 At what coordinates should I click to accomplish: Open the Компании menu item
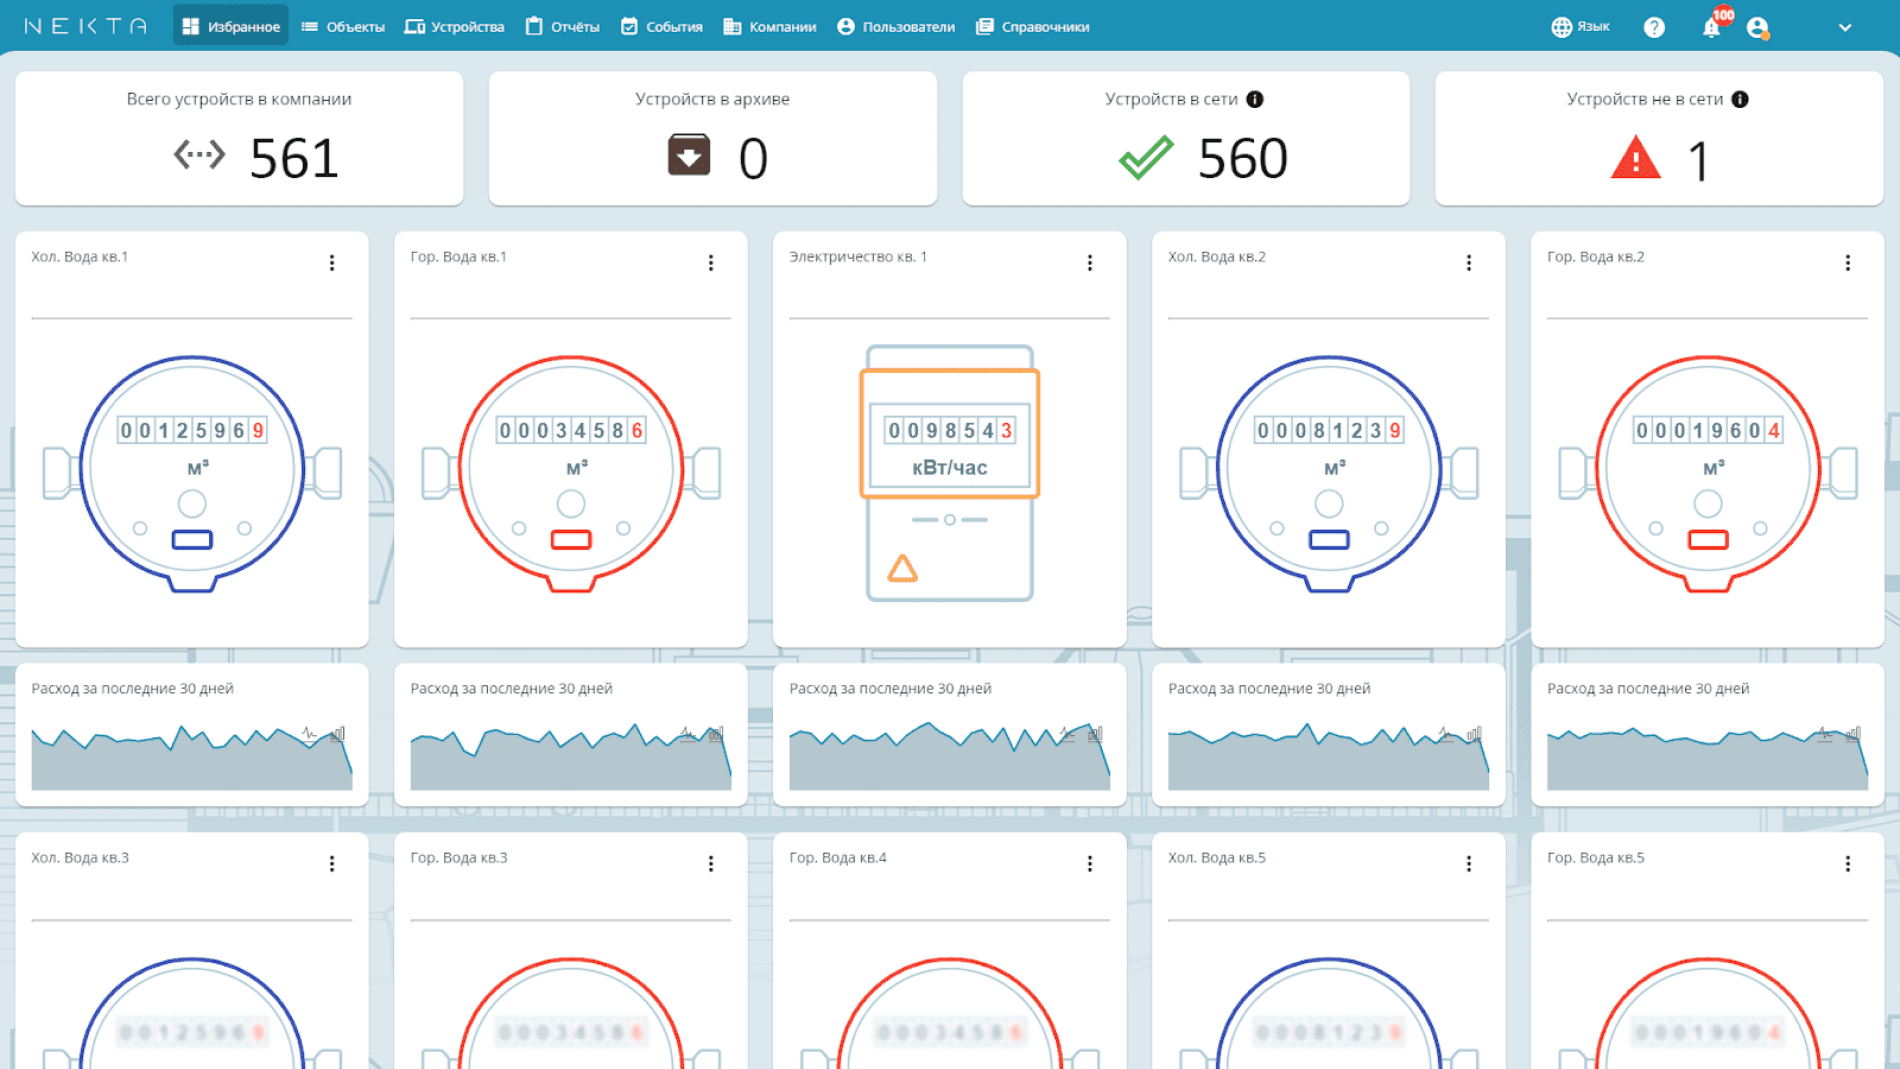tap(769, 27)
